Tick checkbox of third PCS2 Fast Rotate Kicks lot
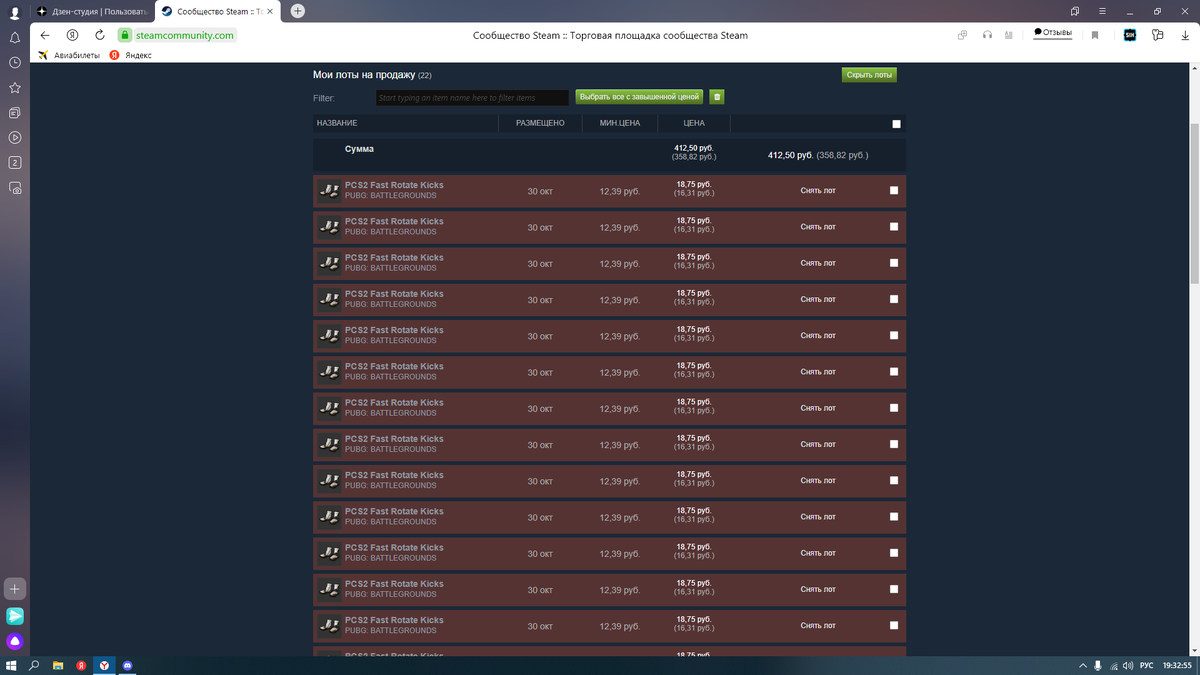The width and height of the screenshot is (1200, 675). coord(894,263)
